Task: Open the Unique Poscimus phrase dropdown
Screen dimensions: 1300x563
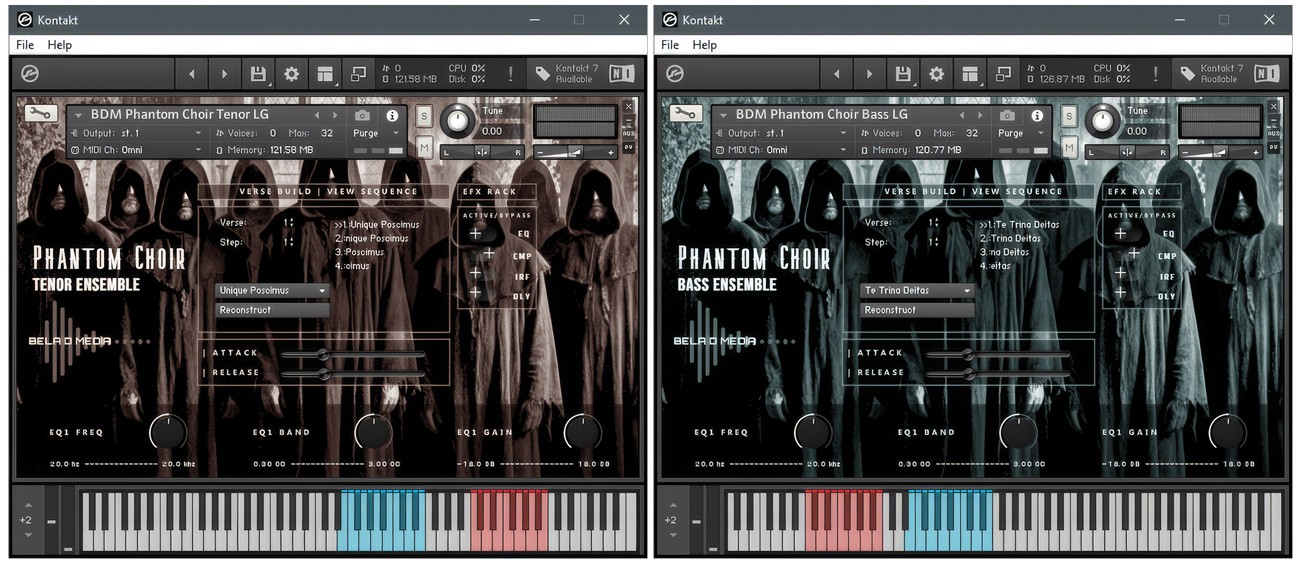Action: pos(273,291)
